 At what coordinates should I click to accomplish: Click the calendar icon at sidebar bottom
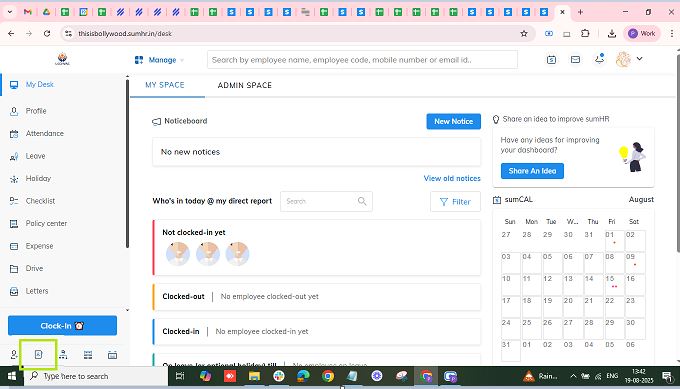(x=112, y=355)
